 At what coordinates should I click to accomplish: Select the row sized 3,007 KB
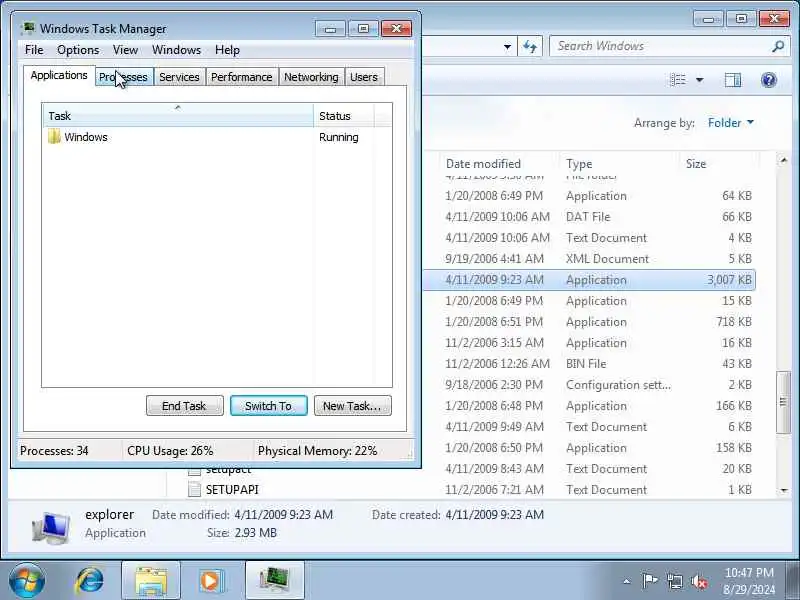[589, 280]
